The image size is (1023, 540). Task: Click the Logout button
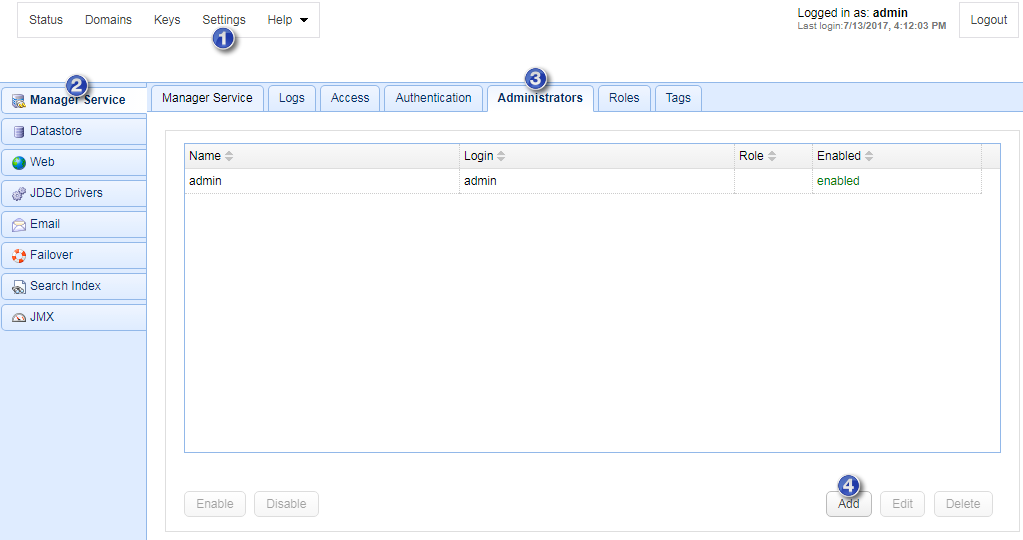click(988, 20)
